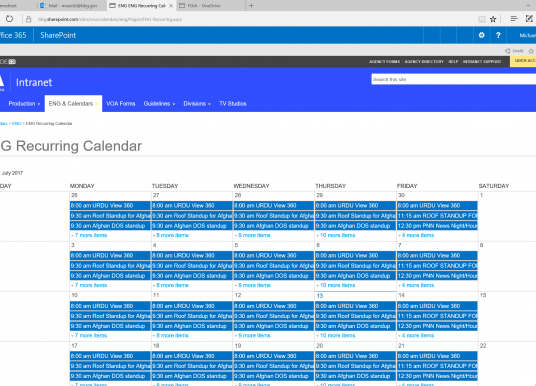Open 9:30 am Roof Standup on Thursday 20
Screen dimensions: 536x386
click(355, 366)
